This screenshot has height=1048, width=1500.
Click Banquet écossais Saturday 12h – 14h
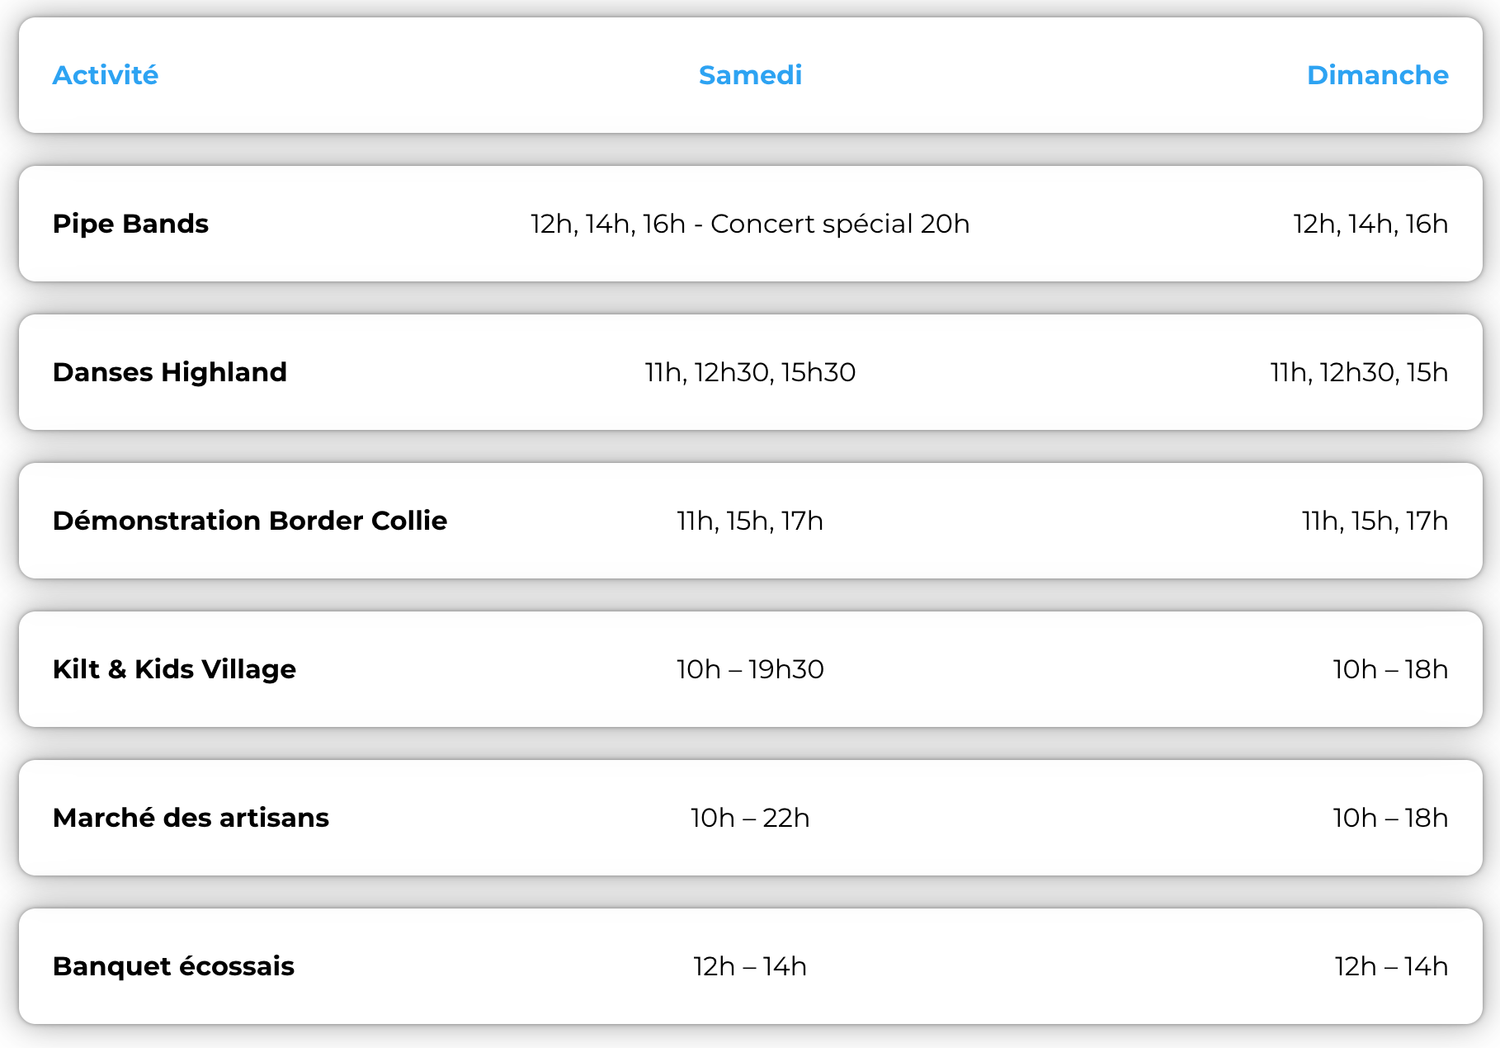point(750,966)
